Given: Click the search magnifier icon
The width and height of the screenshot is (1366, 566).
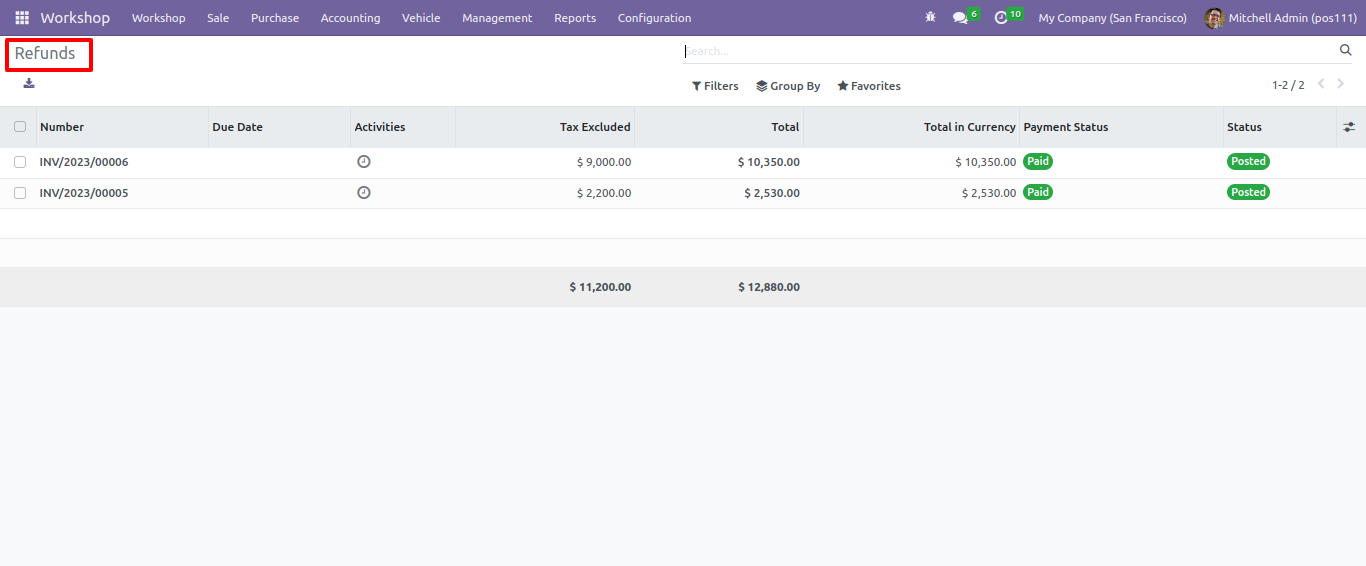Looking at the screenshot, I should [x=1345, y=50].
